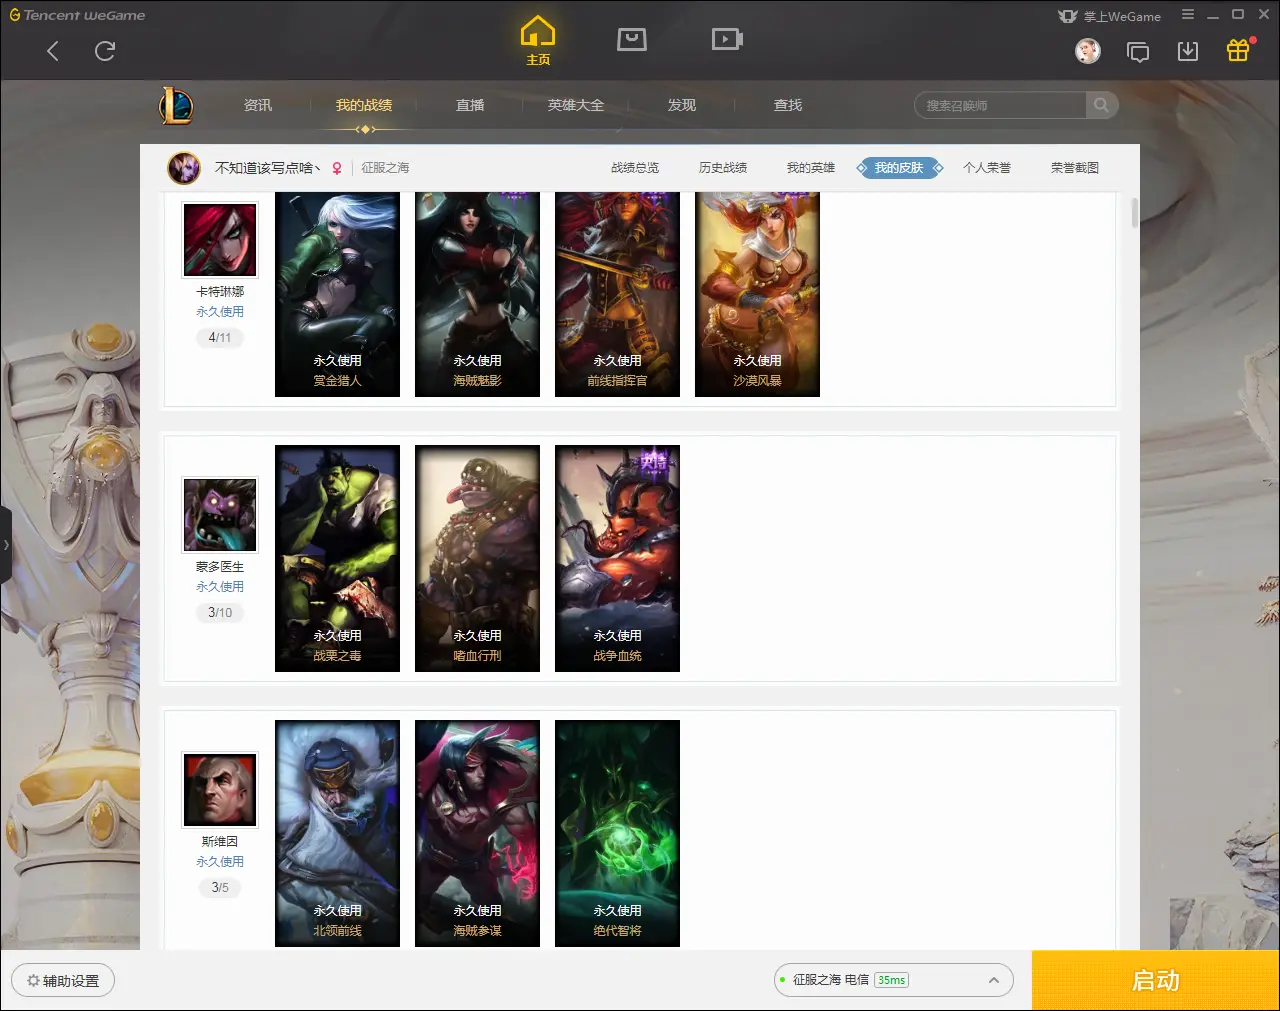The image size is (1280, 1011).
Task: Click the 4/11 skin count badge
Action: tap(220, 338)
